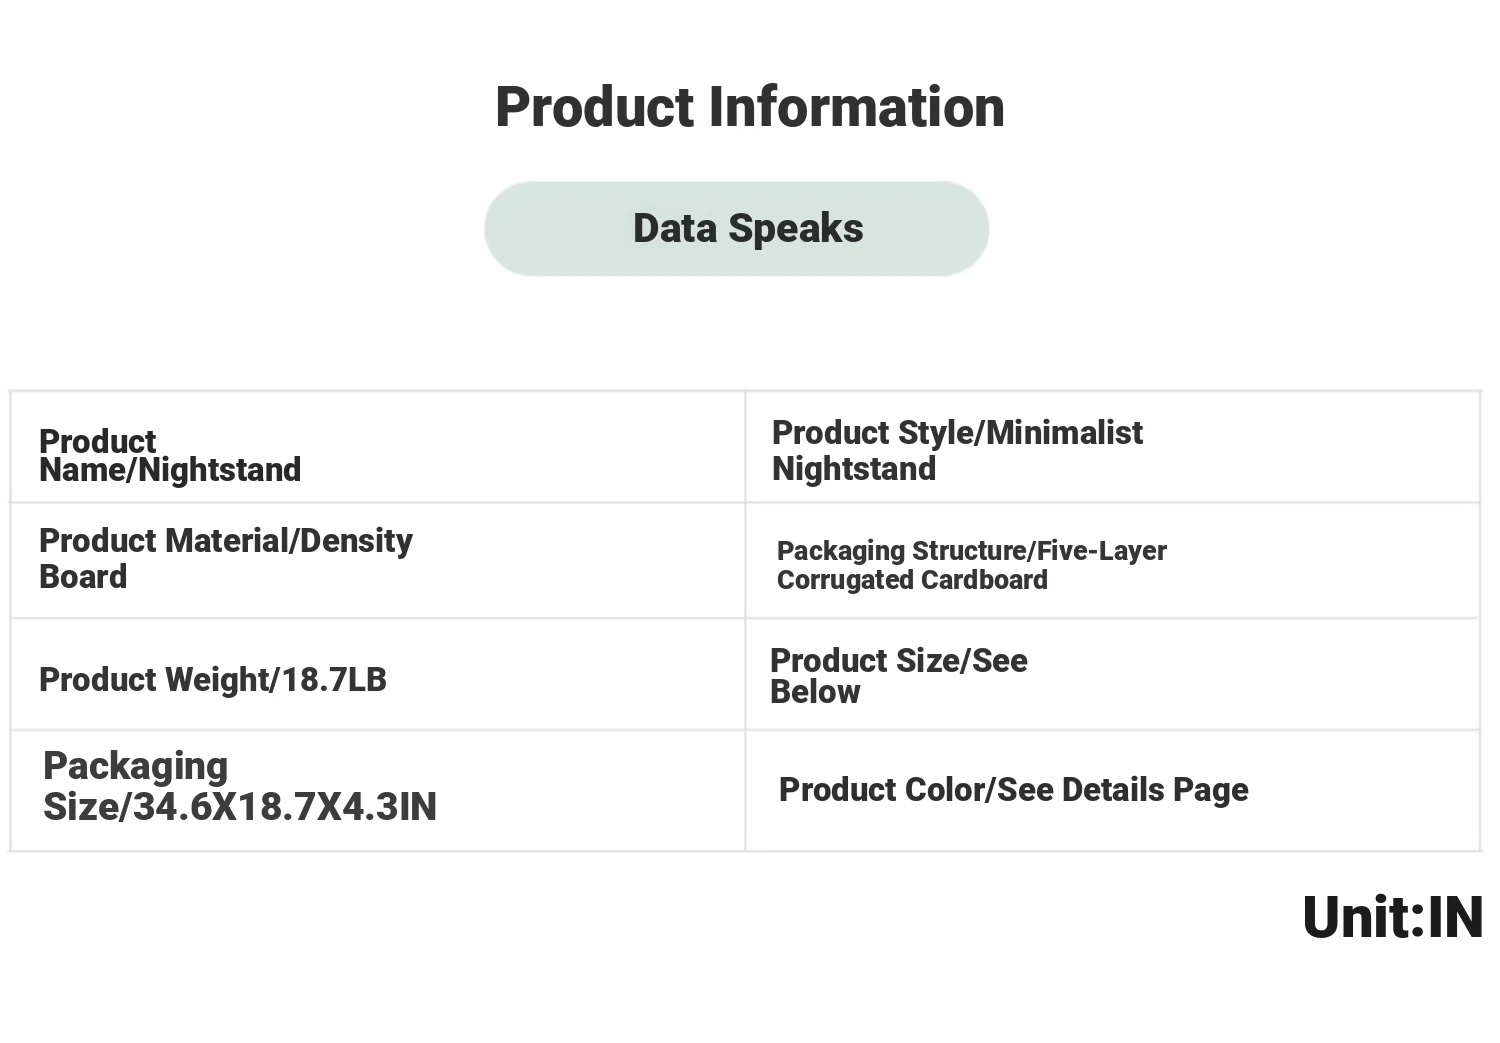Select the Product Weight/18.7LB cell
This screenshot has width=1500, height=1043.
click(378, 674)
